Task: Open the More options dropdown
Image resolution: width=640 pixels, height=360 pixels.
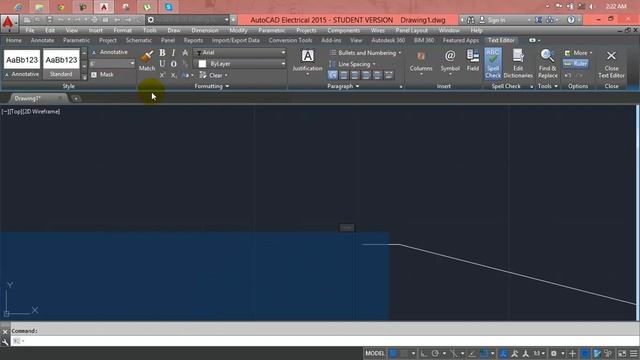Action: (578, 53)
